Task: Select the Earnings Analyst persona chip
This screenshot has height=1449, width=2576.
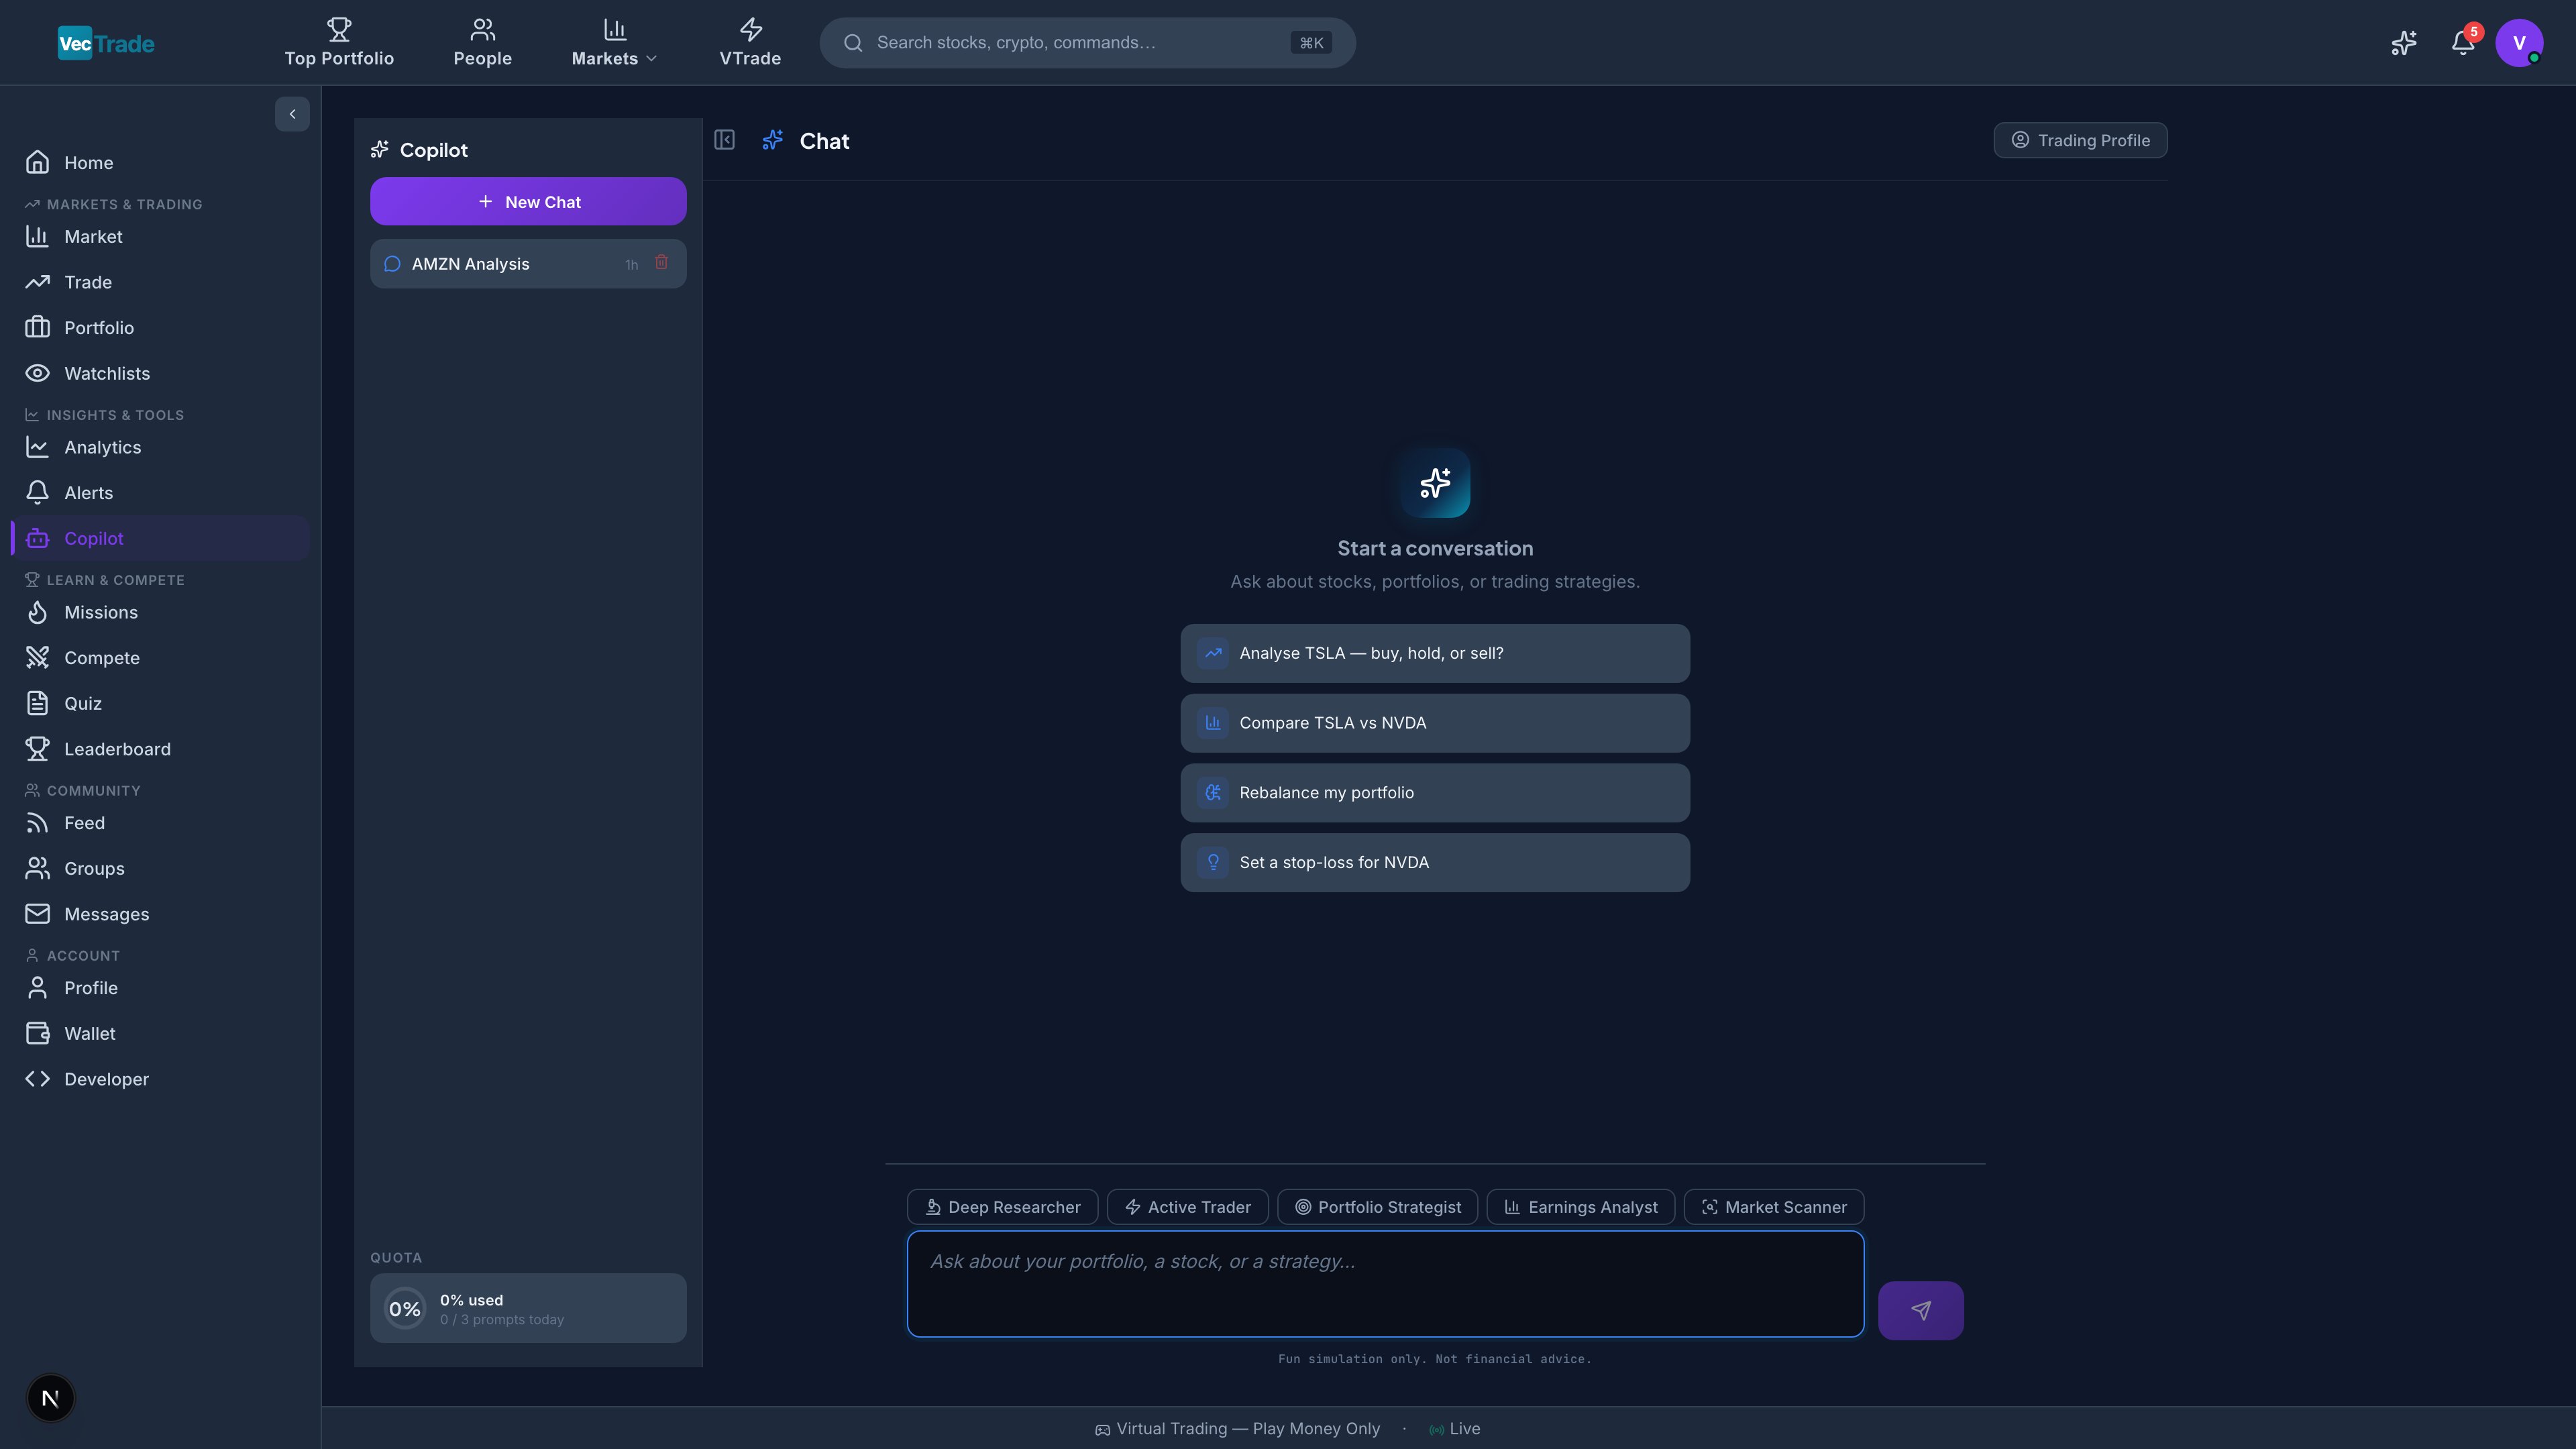Action: click(1580, 1208)
